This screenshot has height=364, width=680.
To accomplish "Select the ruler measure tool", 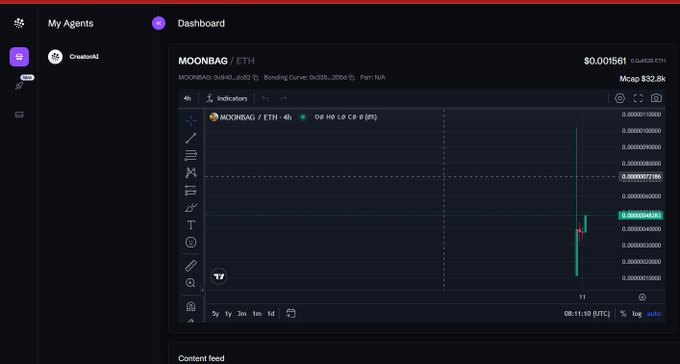I will pyautogui.click(x=191, y=266).
